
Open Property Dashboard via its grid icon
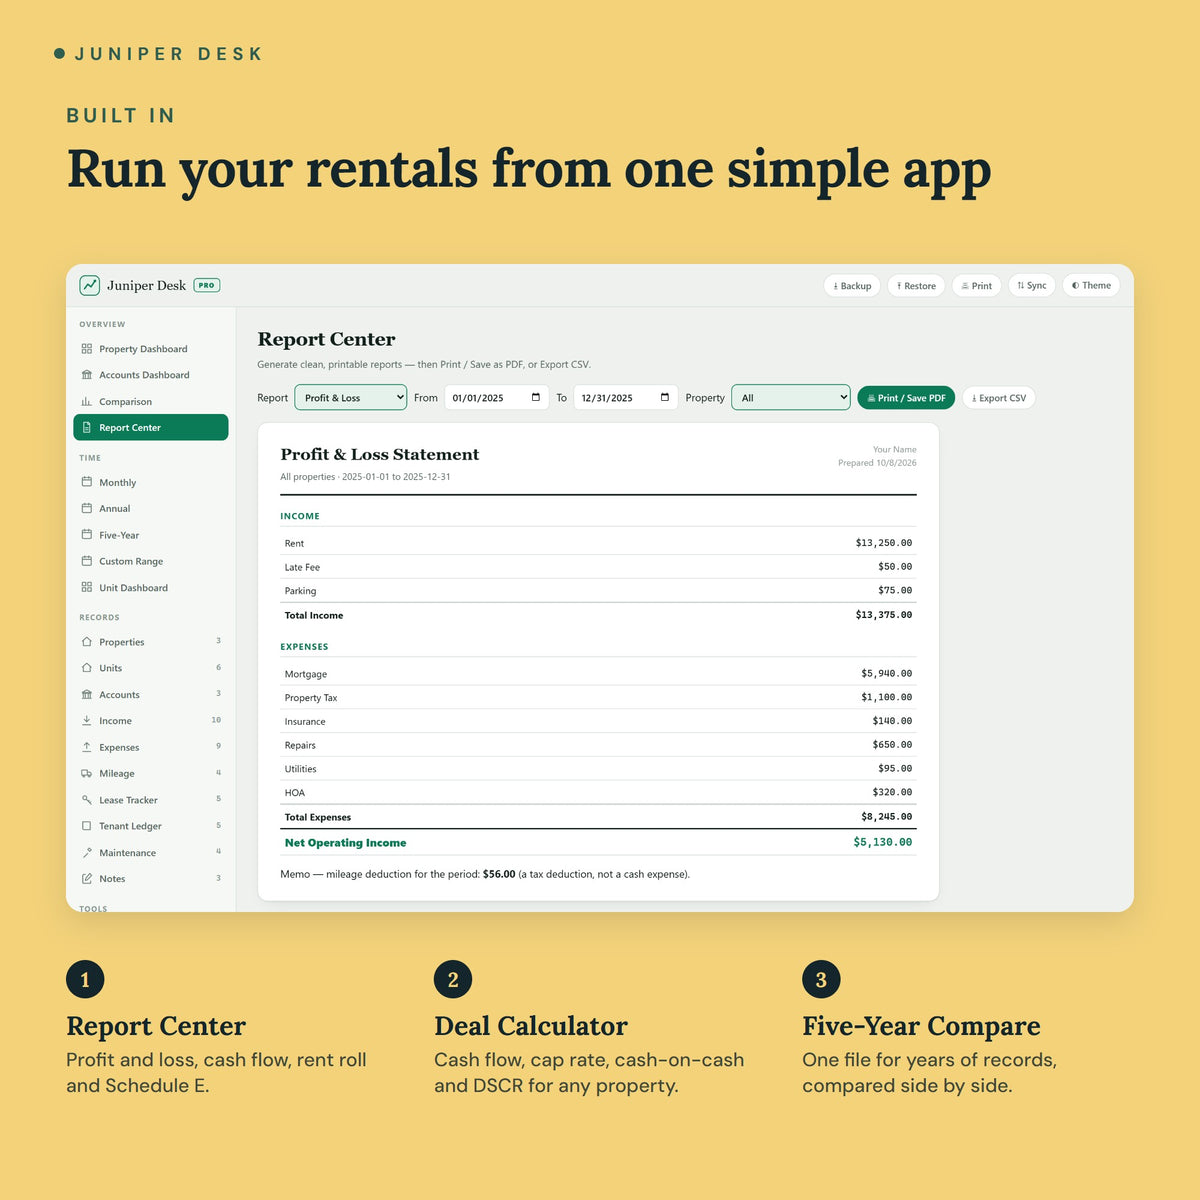[x=87, y=349]
